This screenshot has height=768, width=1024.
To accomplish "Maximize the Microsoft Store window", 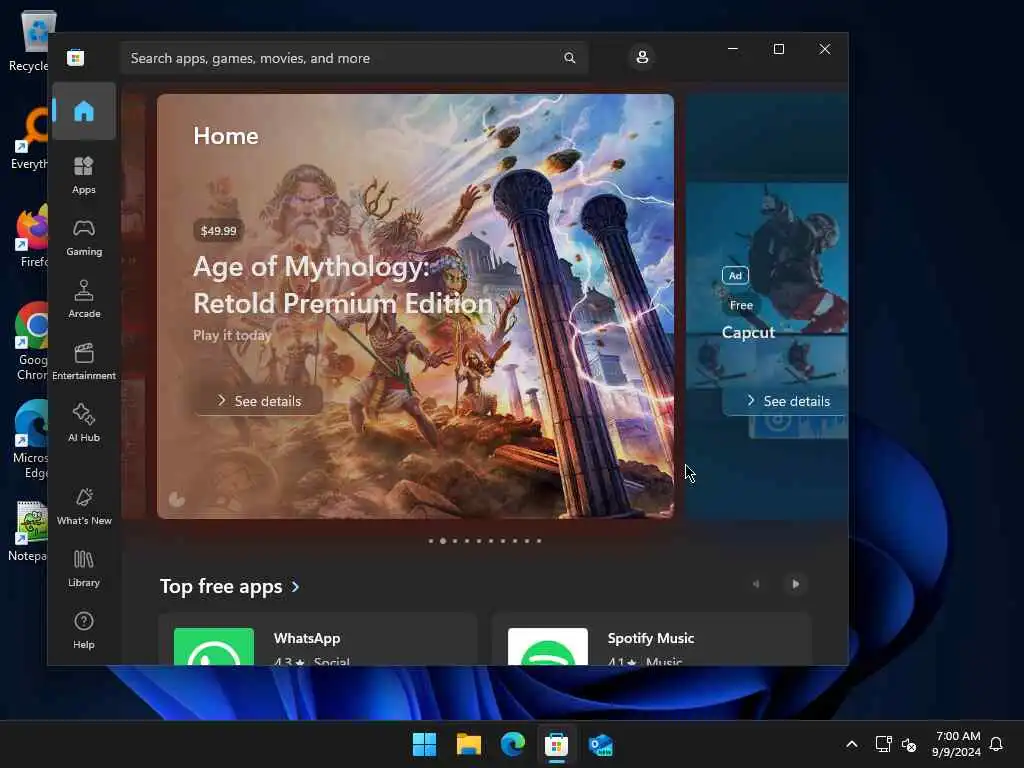I will point(778,49).
